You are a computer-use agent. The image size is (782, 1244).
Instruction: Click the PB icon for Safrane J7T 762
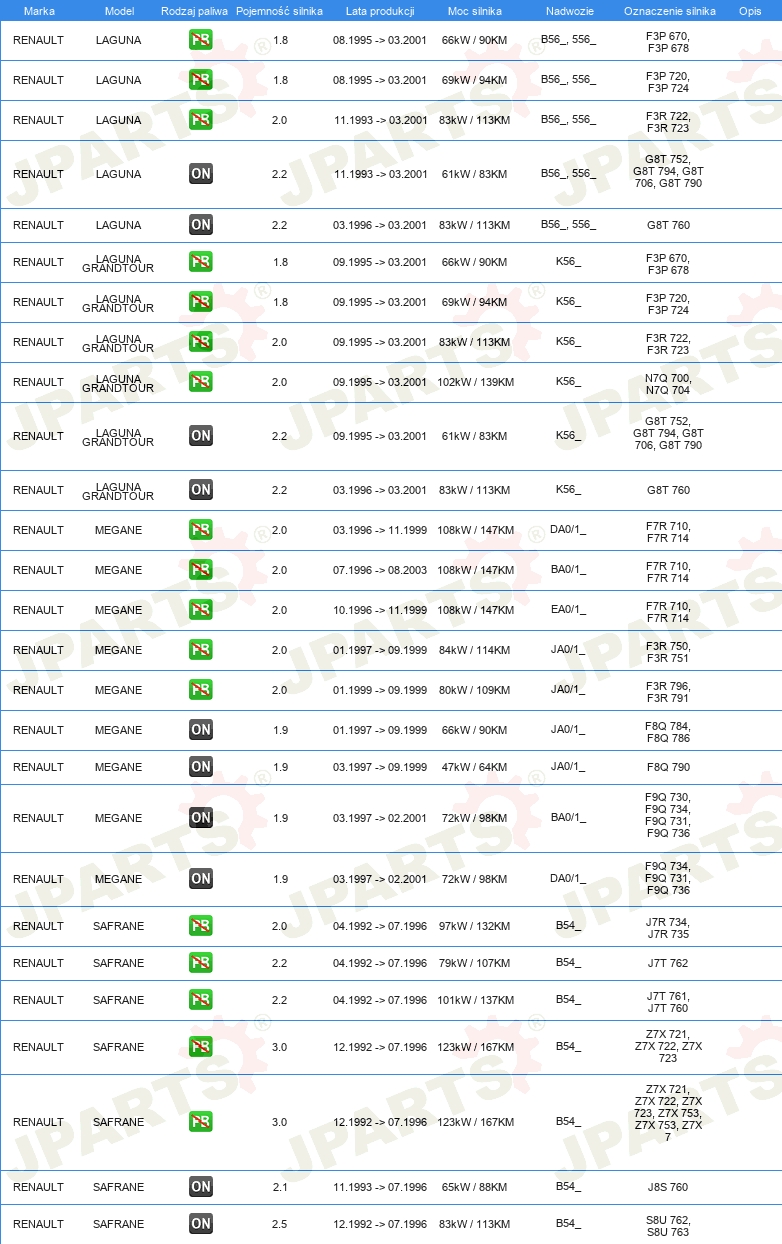[201, 963]
